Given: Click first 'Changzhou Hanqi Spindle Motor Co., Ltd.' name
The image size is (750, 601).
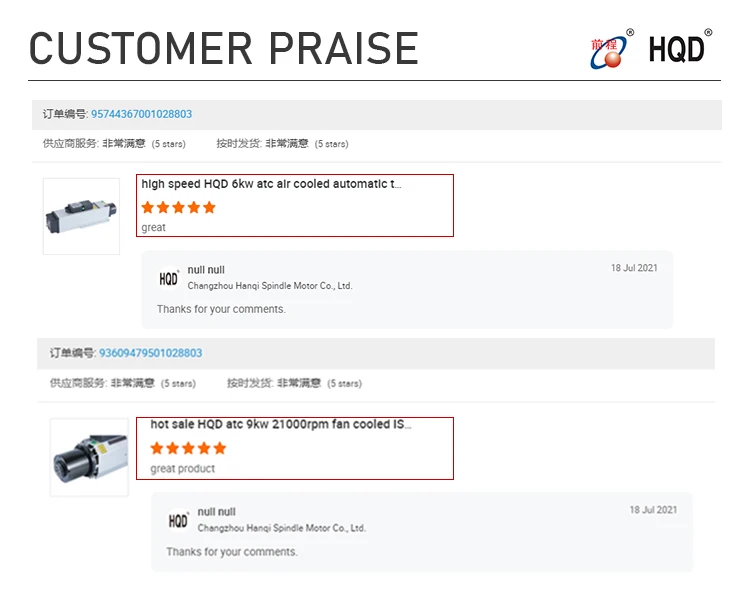Looking at the screenshot, I should 270,286.
